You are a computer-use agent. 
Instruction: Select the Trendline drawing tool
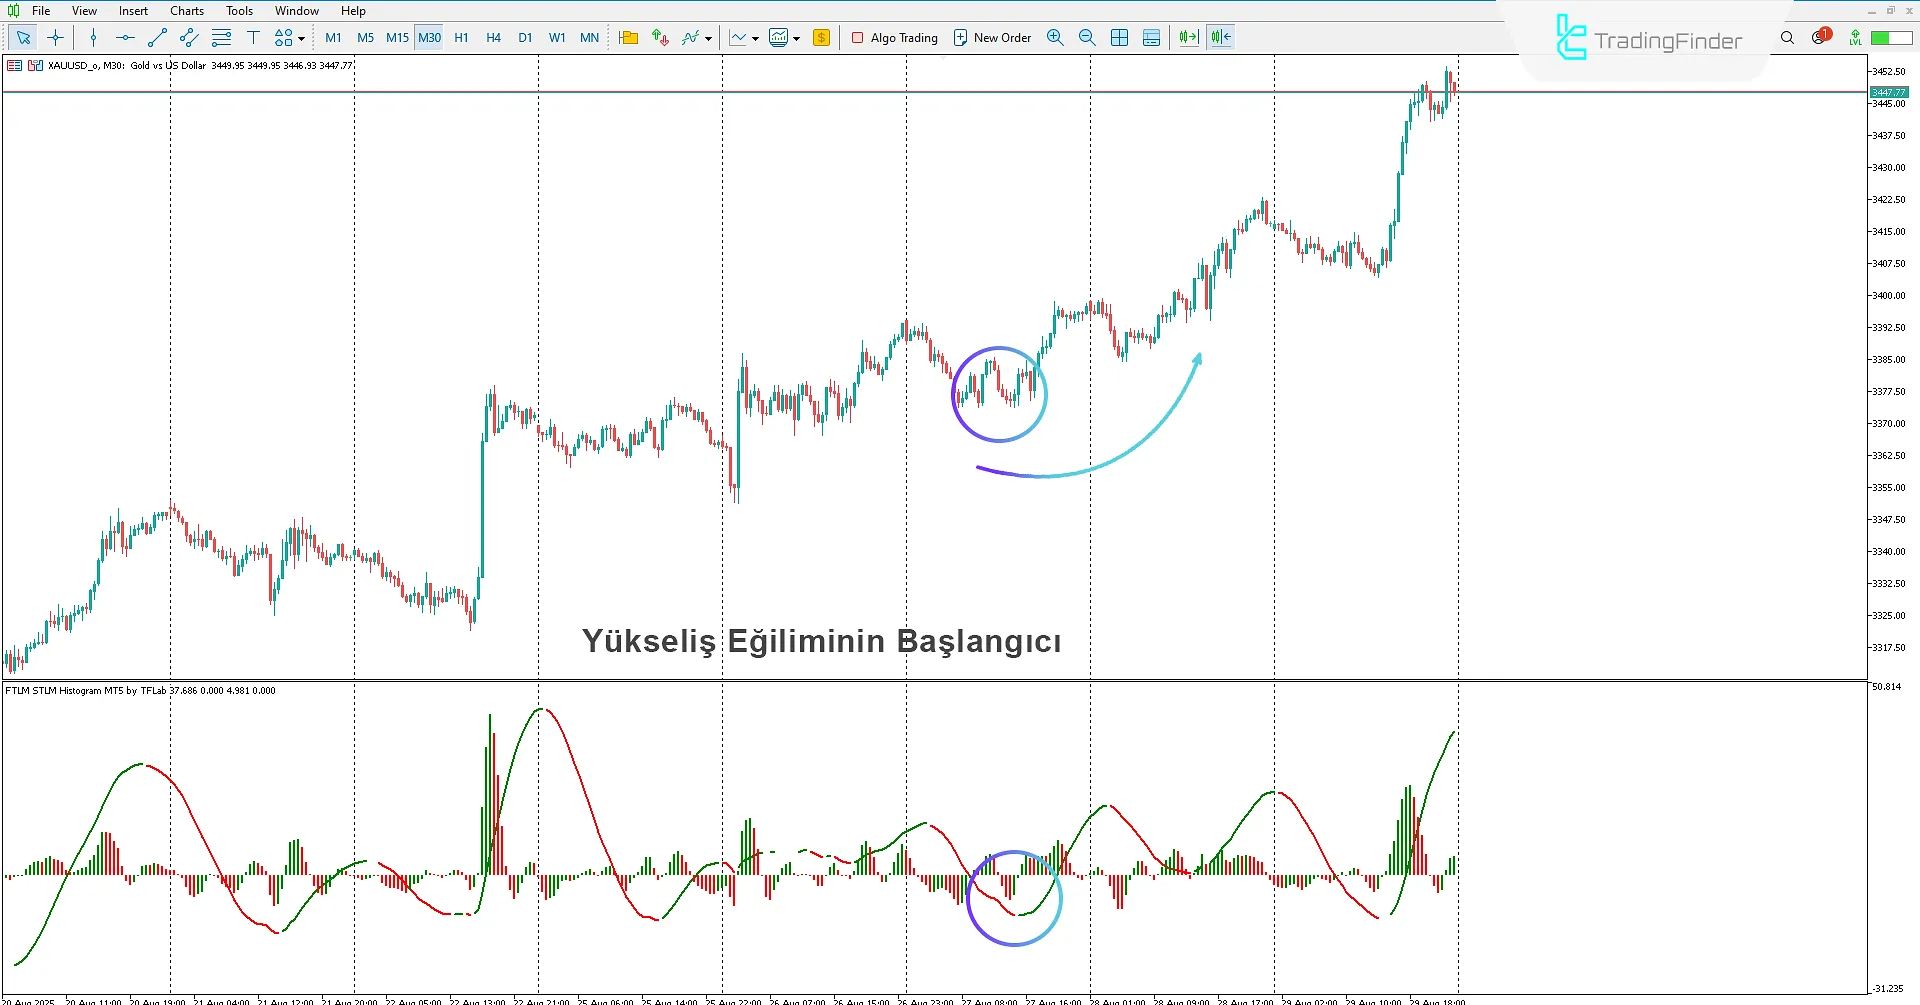pyautogui.click(x=157, y=37)
